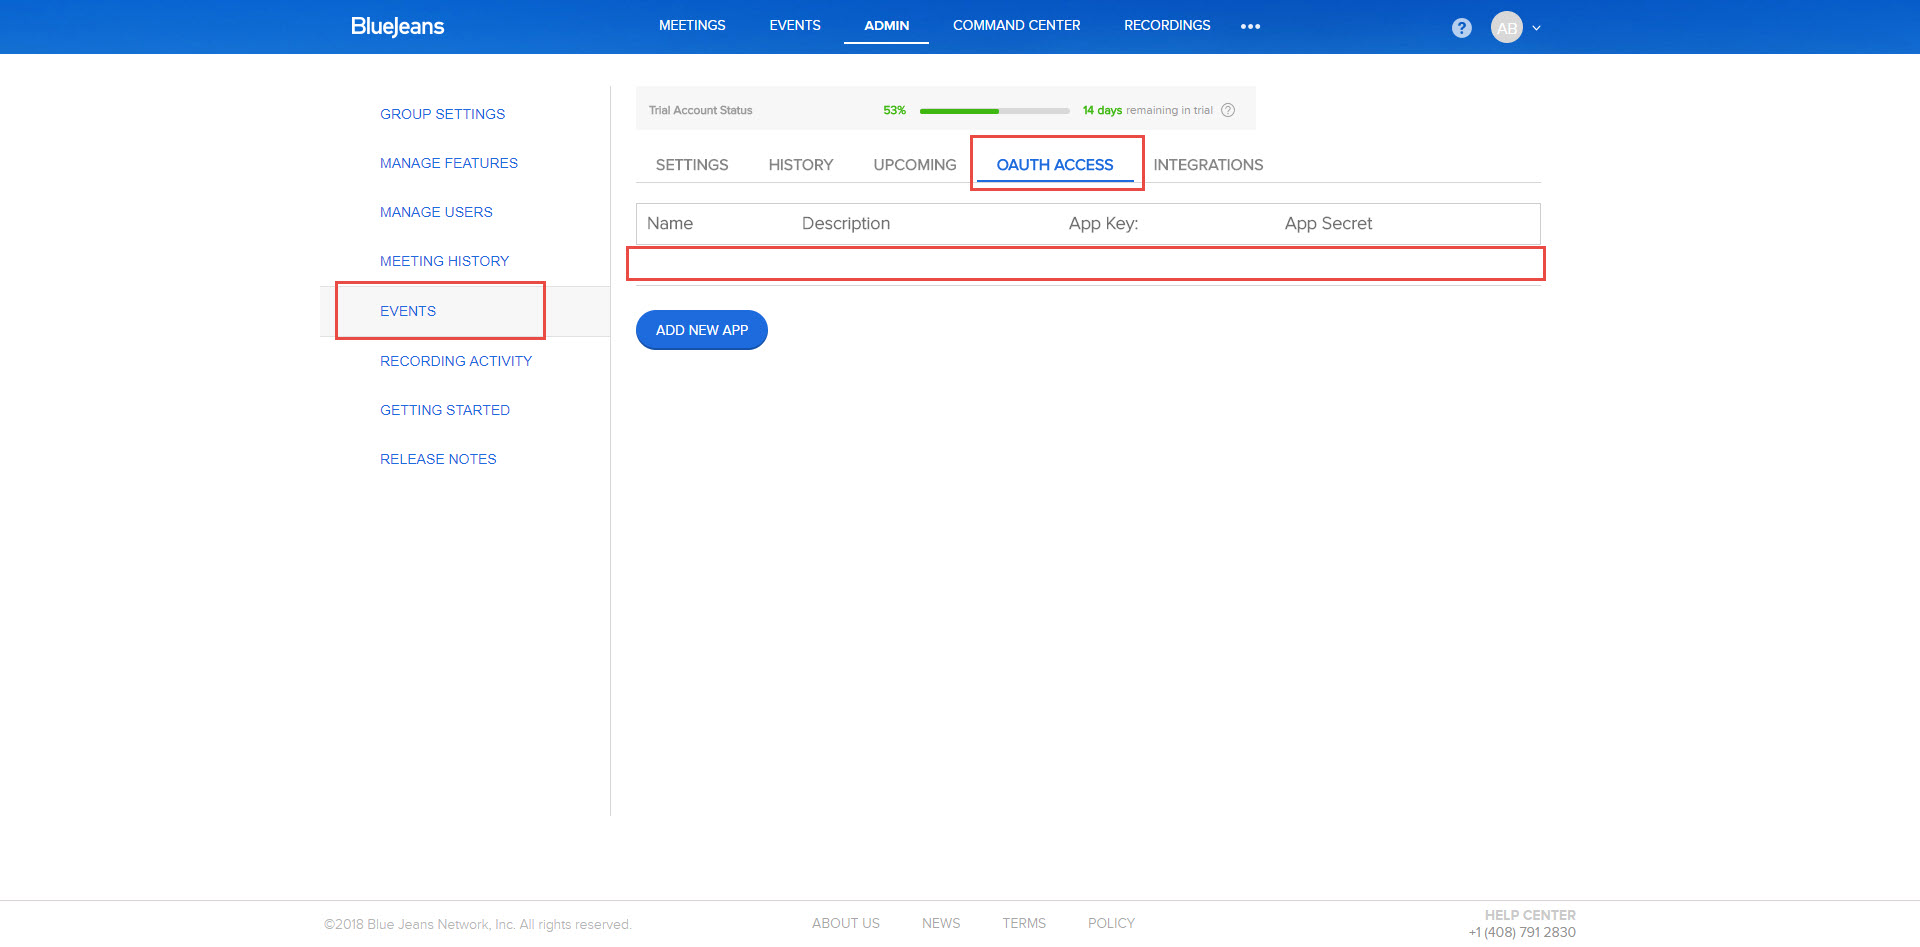Click the Description column header
This screenshot has height=947, width=1920.
click(x=846, y=224)
